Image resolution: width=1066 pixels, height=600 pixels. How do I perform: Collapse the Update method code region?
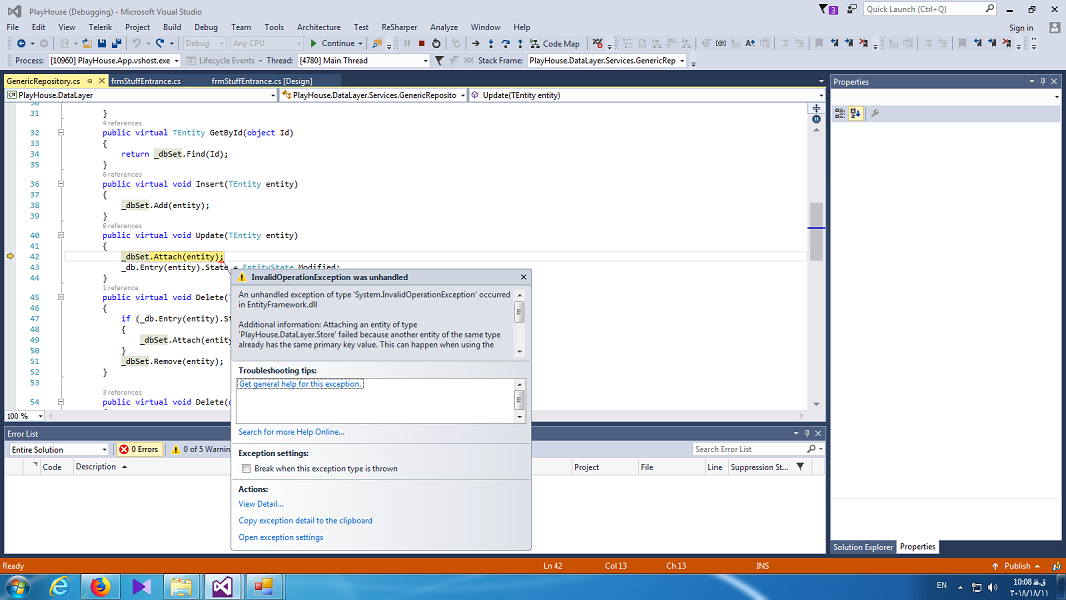pos(61,236)
